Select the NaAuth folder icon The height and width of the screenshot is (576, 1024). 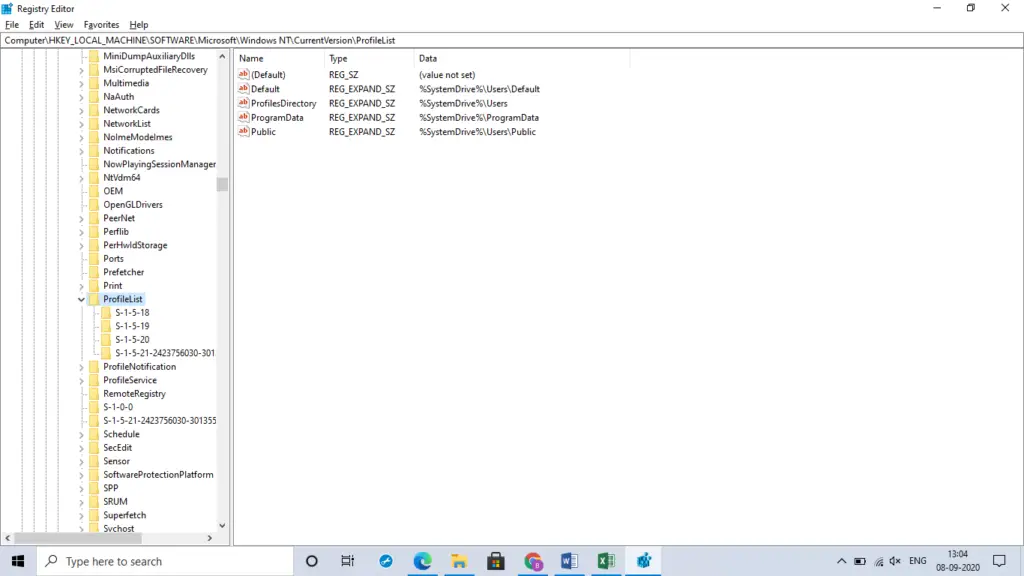coord(94,97)
